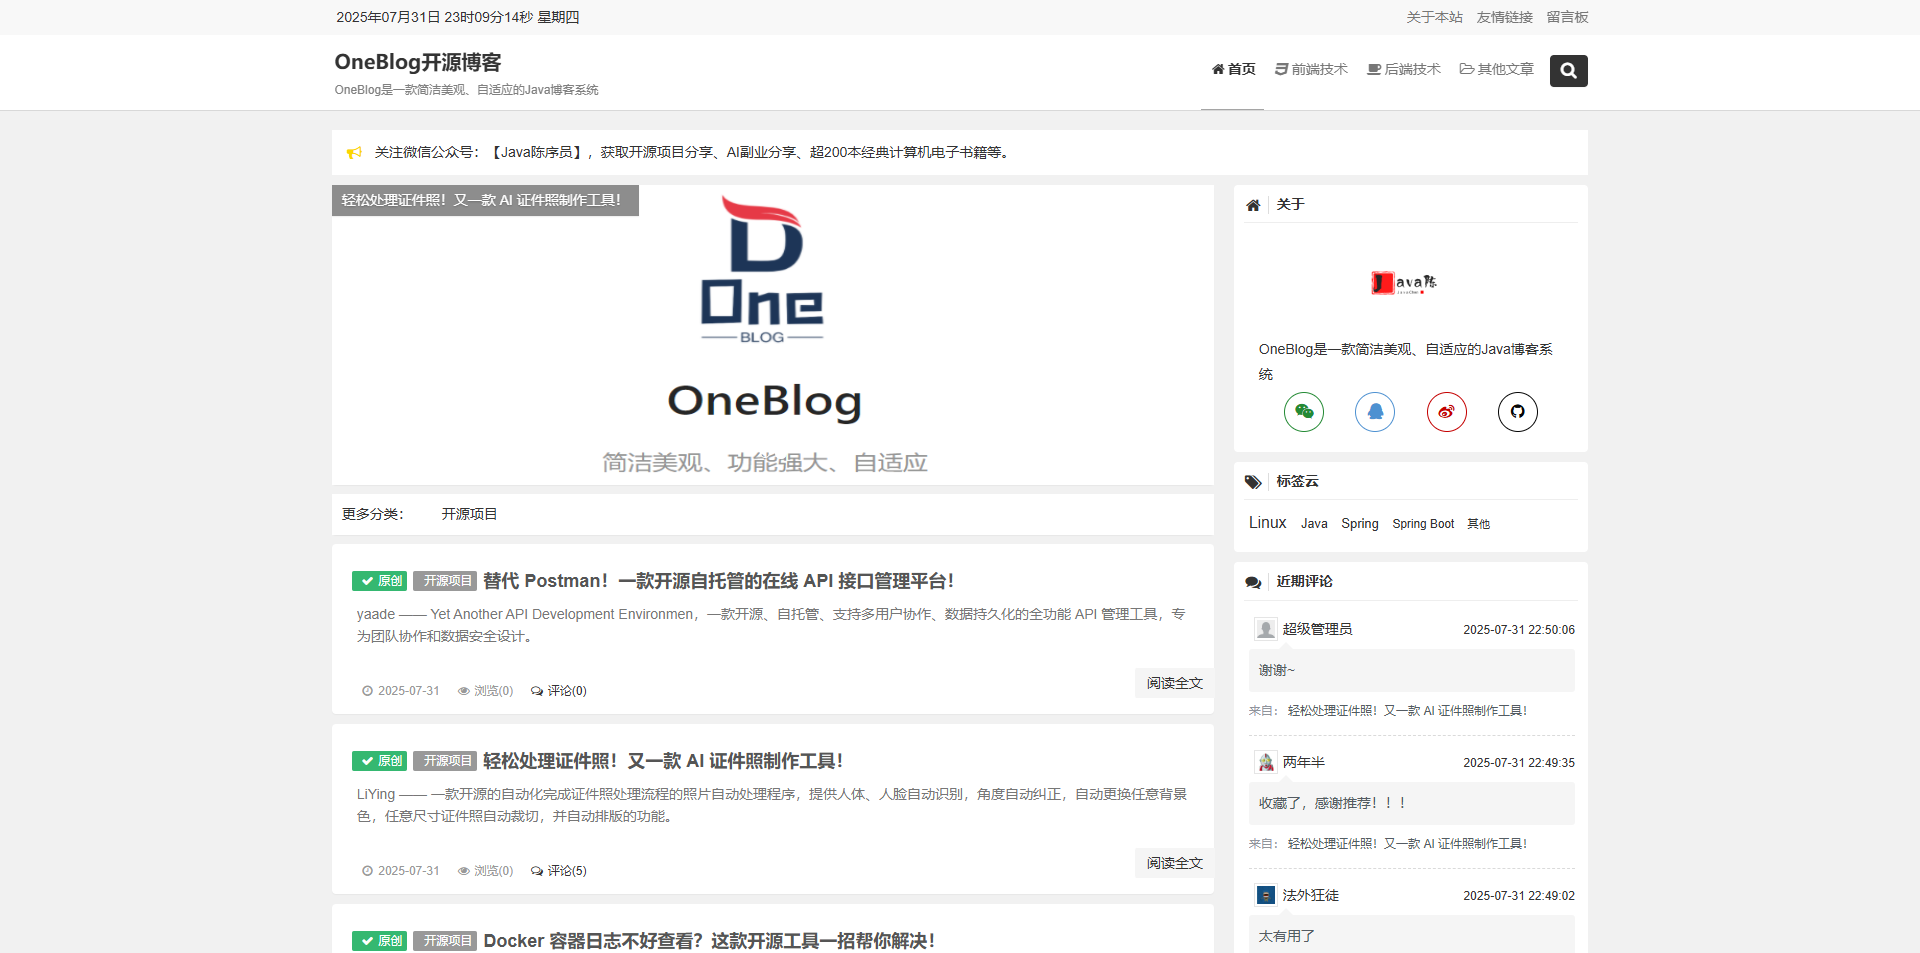Click the date and time display in top bar
Viewport: 1920px width, 953px height.
(x=457, y=17)
